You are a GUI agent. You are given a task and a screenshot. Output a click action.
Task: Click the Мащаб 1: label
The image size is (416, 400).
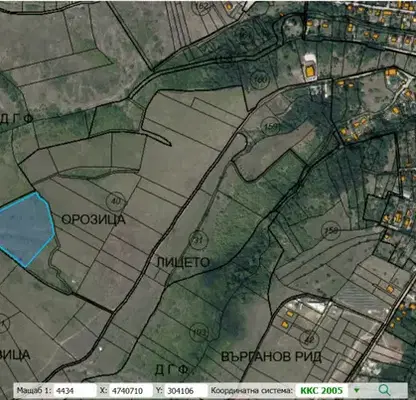[34, 390]
